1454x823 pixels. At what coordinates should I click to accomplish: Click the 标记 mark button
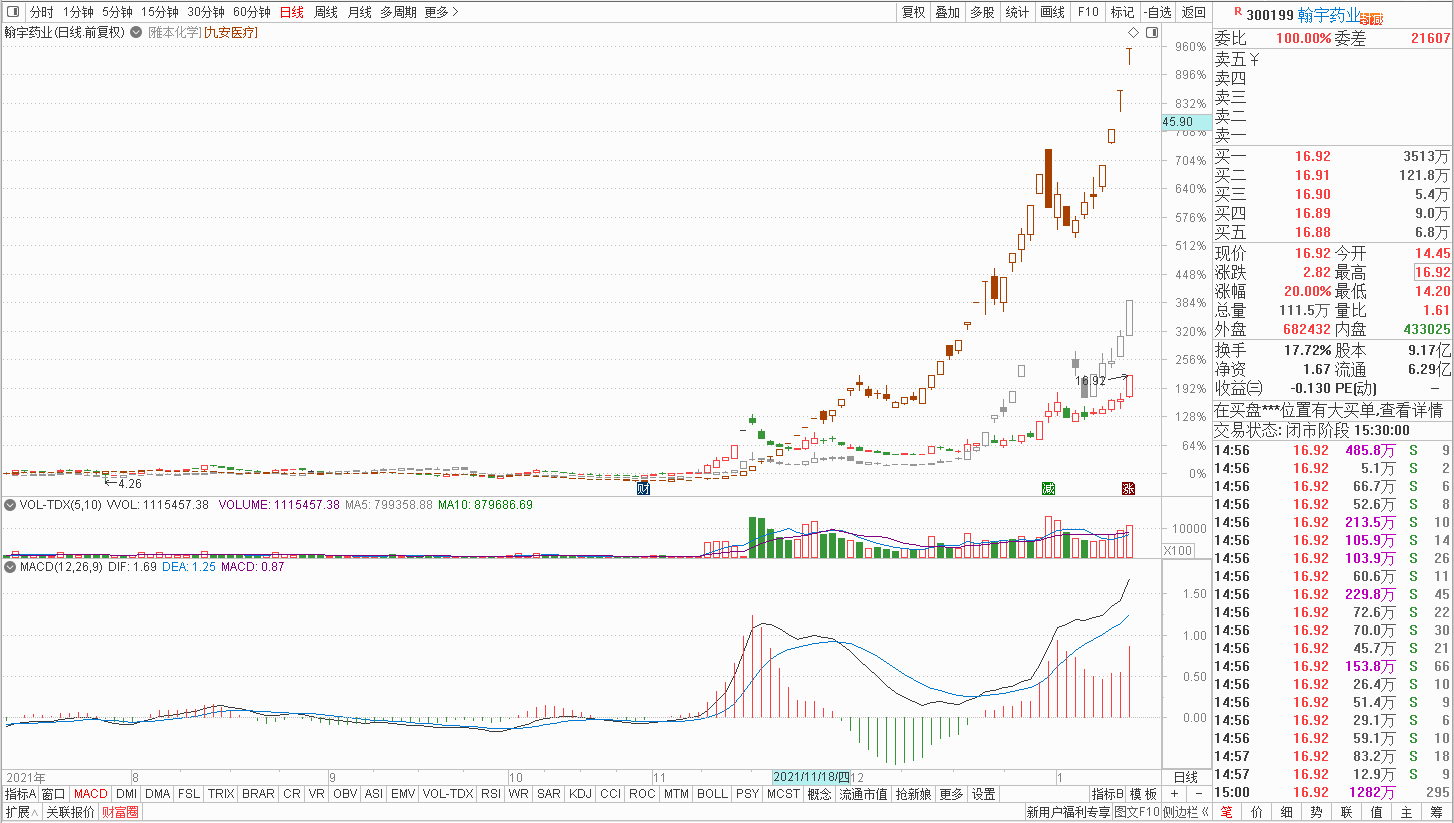(1122, 12)
